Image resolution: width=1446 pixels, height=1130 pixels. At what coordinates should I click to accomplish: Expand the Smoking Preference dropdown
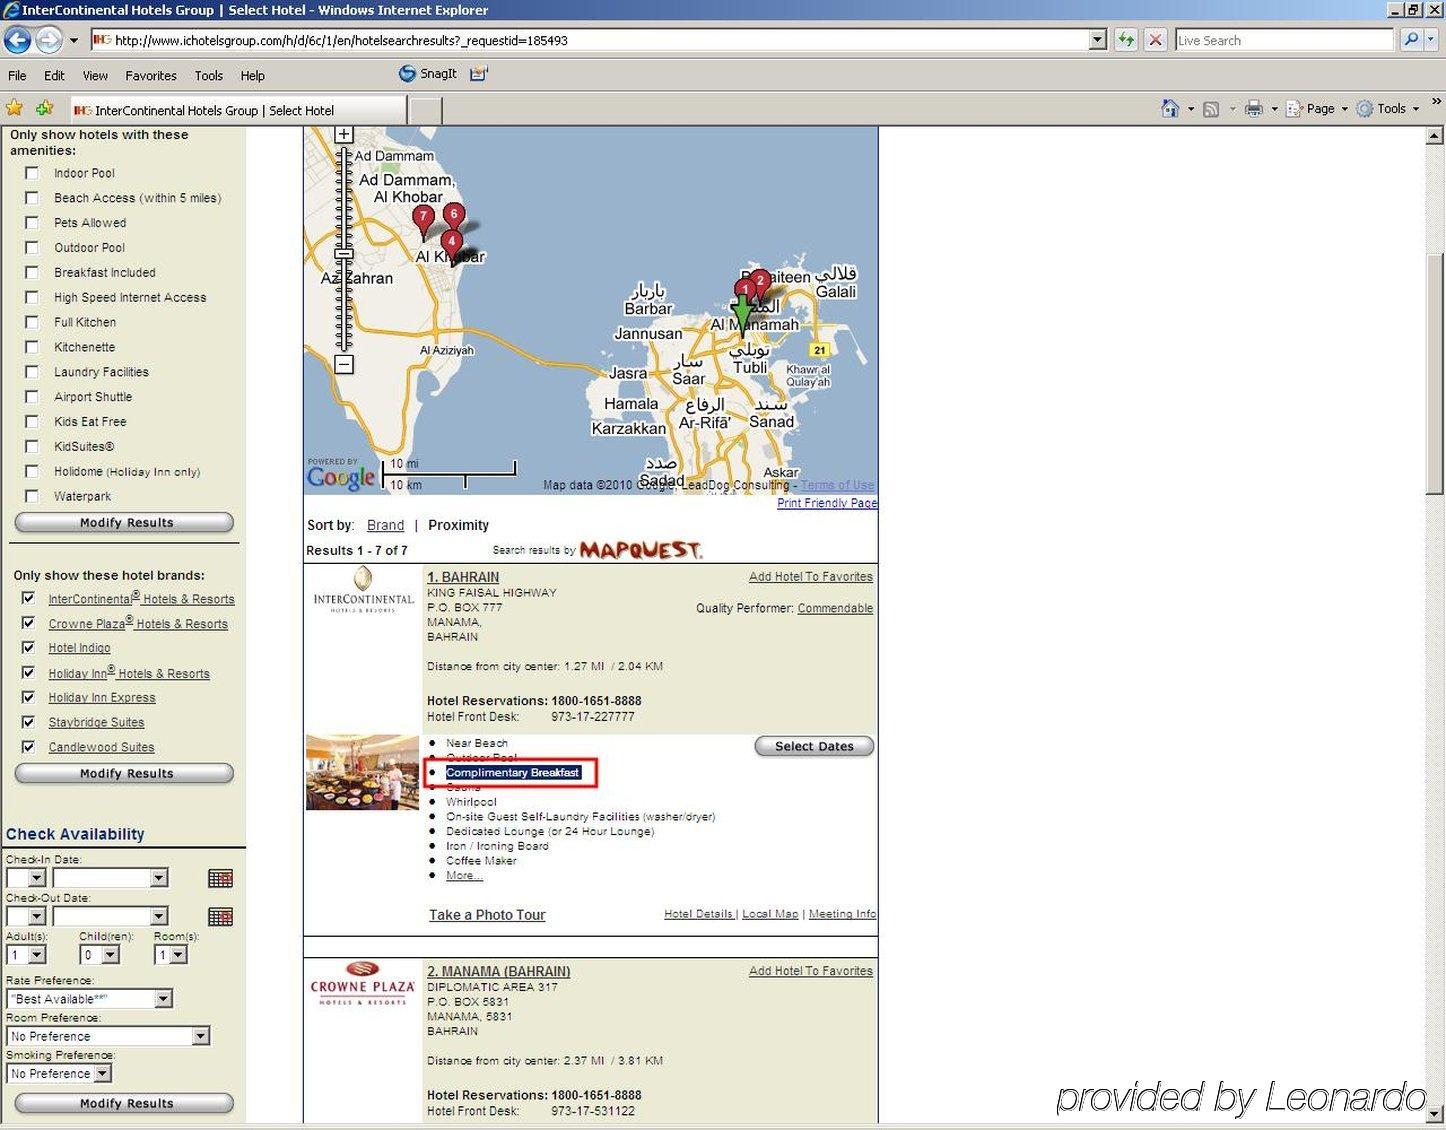click(59, 1073)
